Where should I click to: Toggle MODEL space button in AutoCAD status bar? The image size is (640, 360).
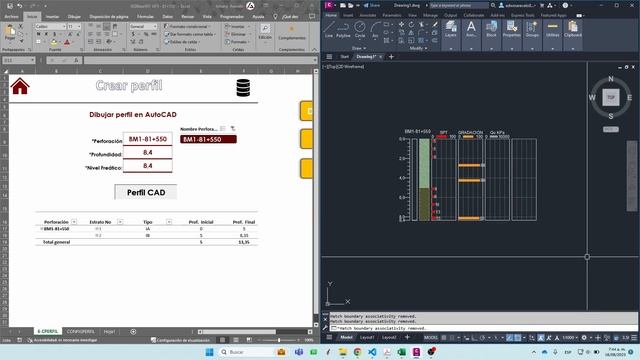[x=431, y=338]
